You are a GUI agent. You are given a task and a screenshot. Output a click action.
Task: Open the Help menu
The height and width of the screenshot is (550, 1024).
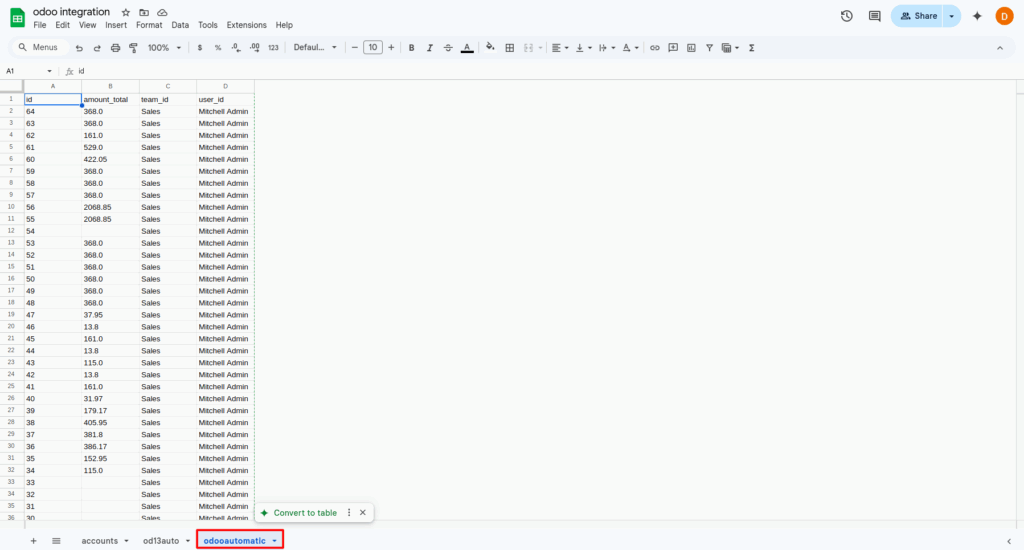pos(284,25)
